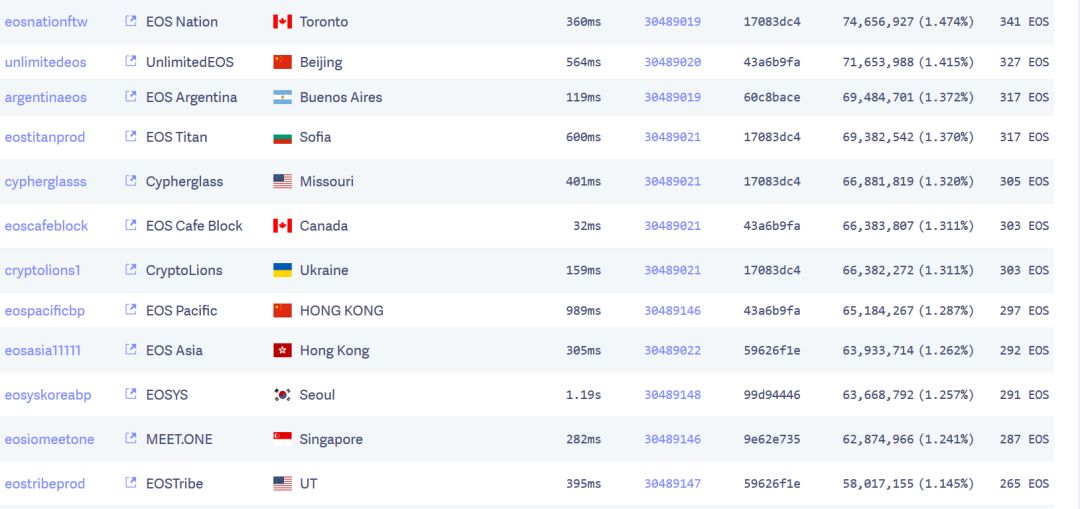Open the eosiomeetone account link
Image resolution: width=1080 pixels, height=509 pixels.
(x=50, y=439)
